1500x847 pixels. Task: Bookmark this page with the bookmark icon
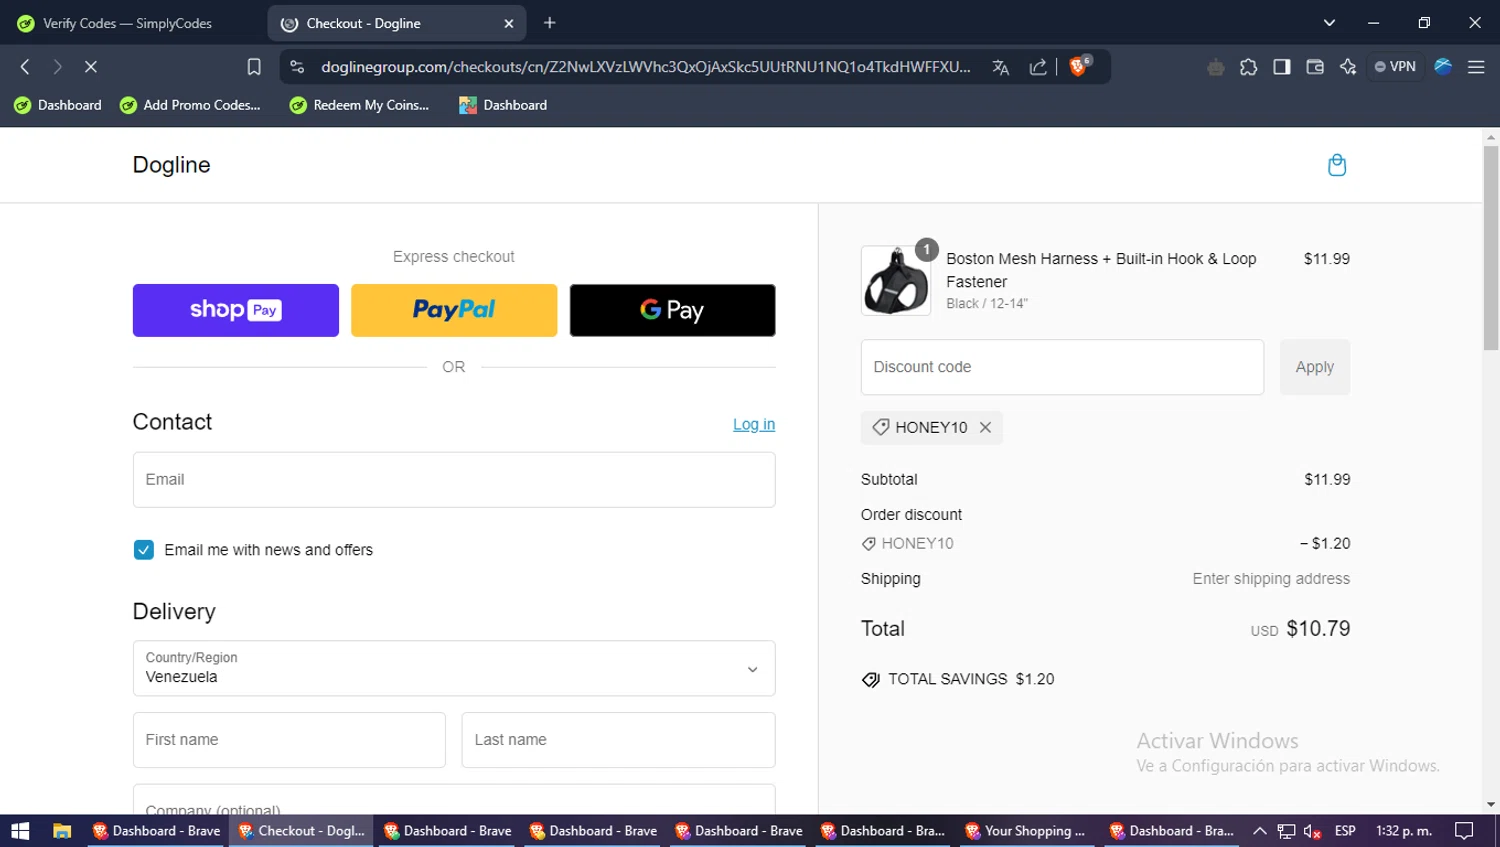tap(254, 67)
